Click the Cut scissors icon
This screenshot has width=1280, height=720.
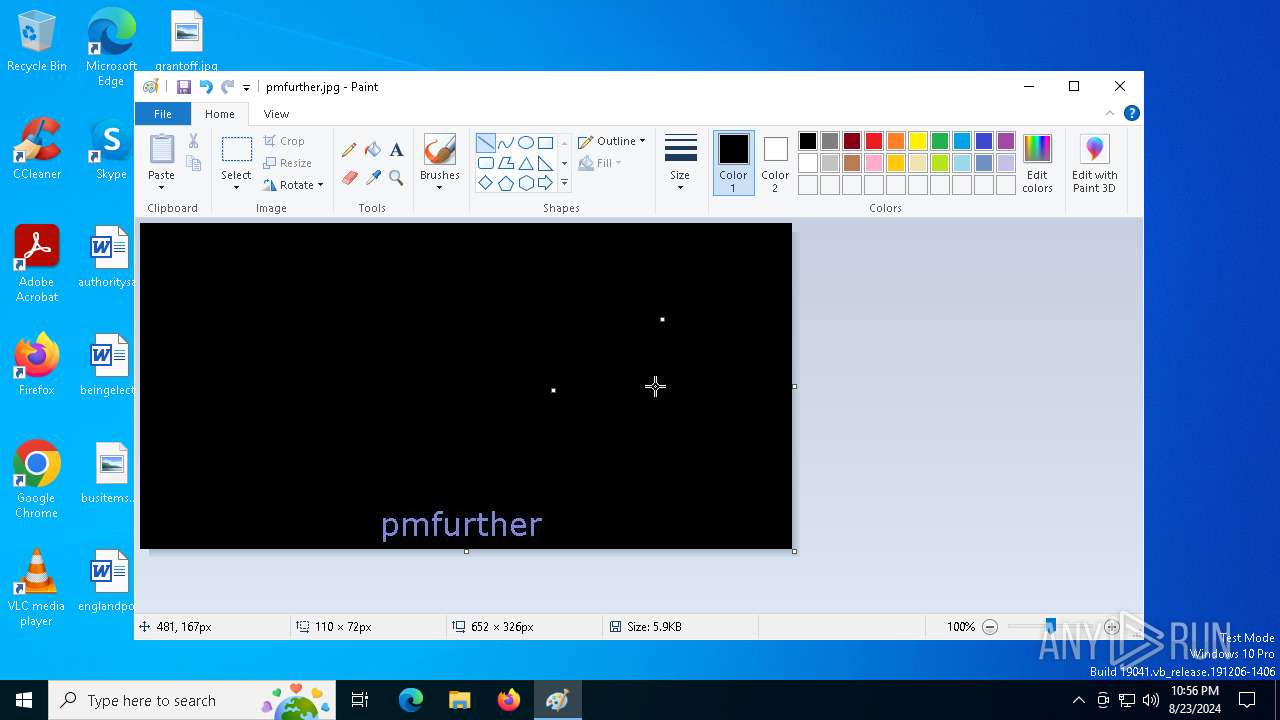[194, 142]
